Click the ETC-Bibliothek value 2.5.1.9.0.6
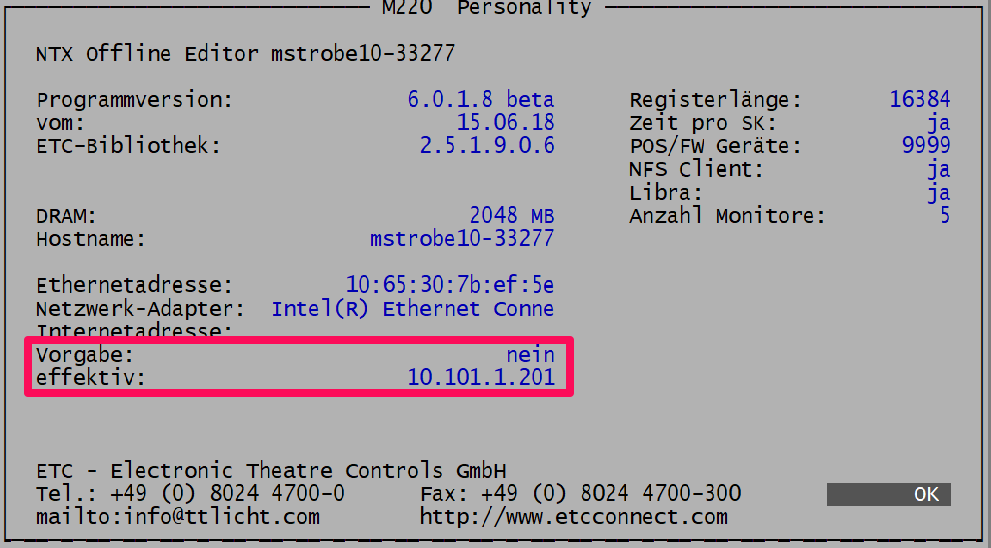991x548 pixels. point(486,146)
